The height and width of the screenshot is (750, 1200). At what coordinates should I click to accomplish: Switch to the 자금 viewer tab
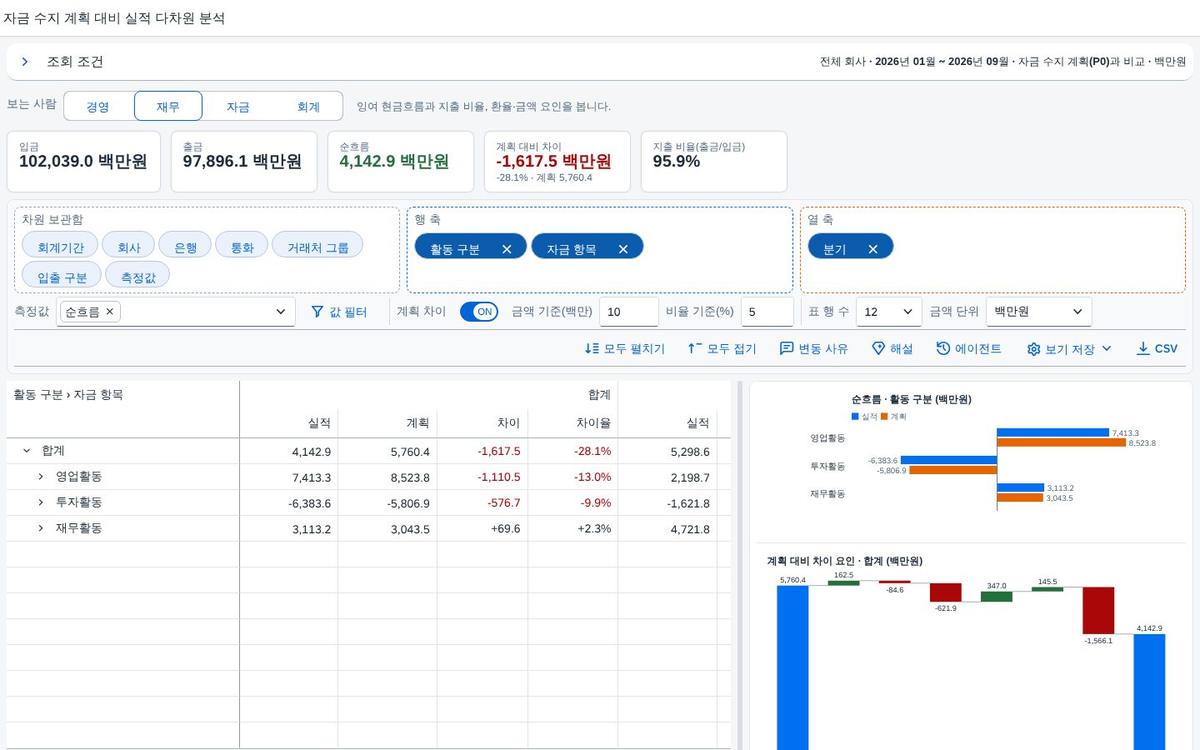238,106
